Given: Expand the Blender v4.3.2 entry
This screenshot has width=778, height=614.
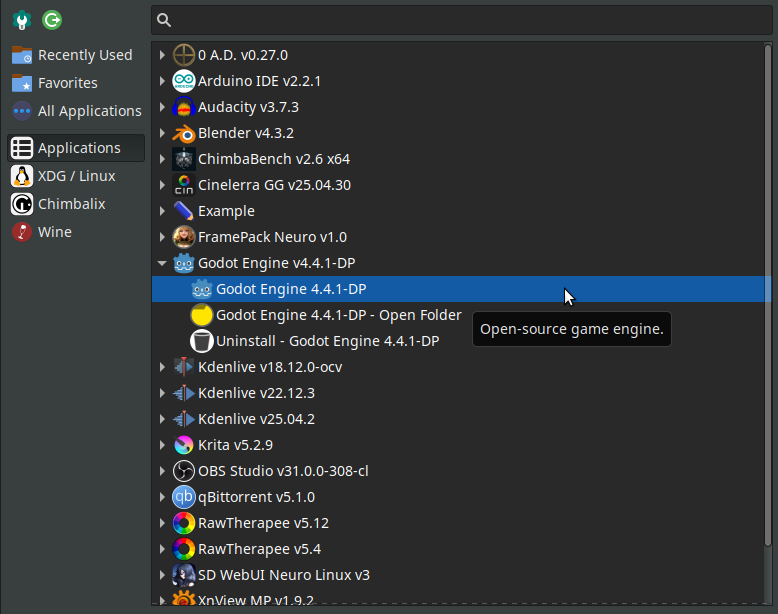Looking at the screenshot, I should click(x=162, y=133).
